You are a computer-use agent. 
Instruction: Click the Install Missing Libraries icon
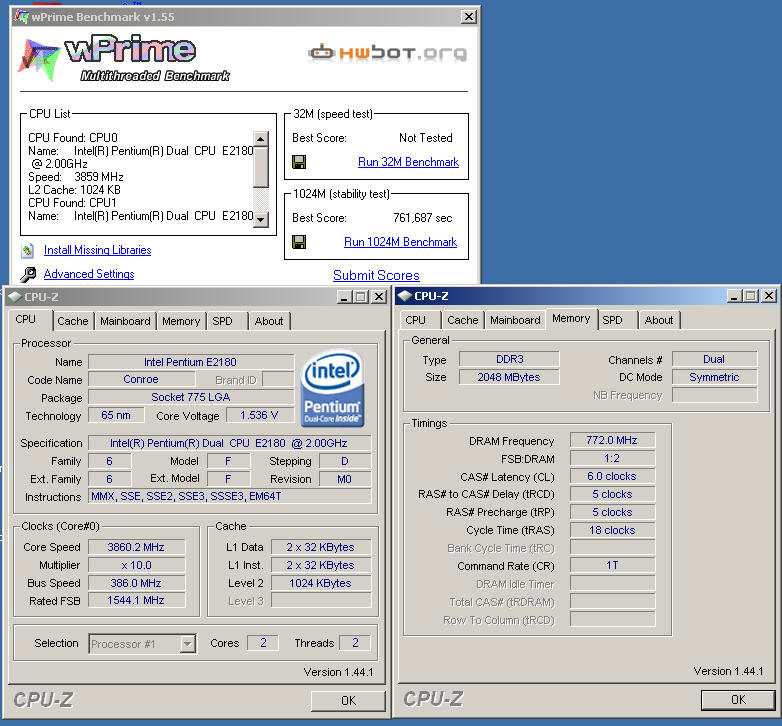click(x=27, y=250)
